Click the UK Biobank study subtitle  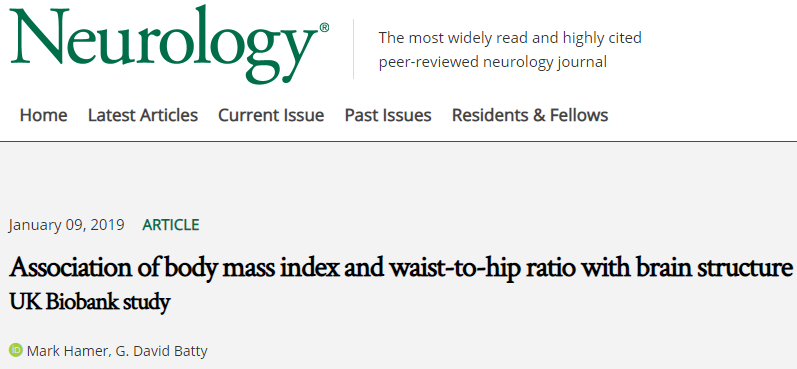point(89,302)
